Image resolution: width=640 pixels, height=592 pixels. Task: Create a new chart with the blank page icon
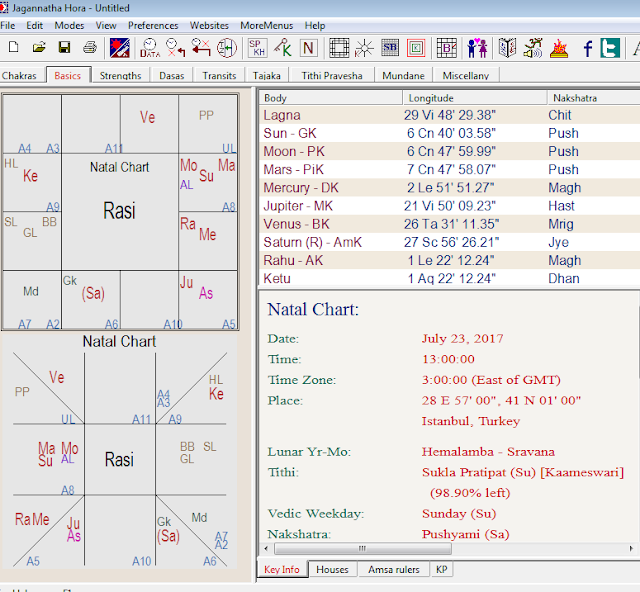pos(13,47)
